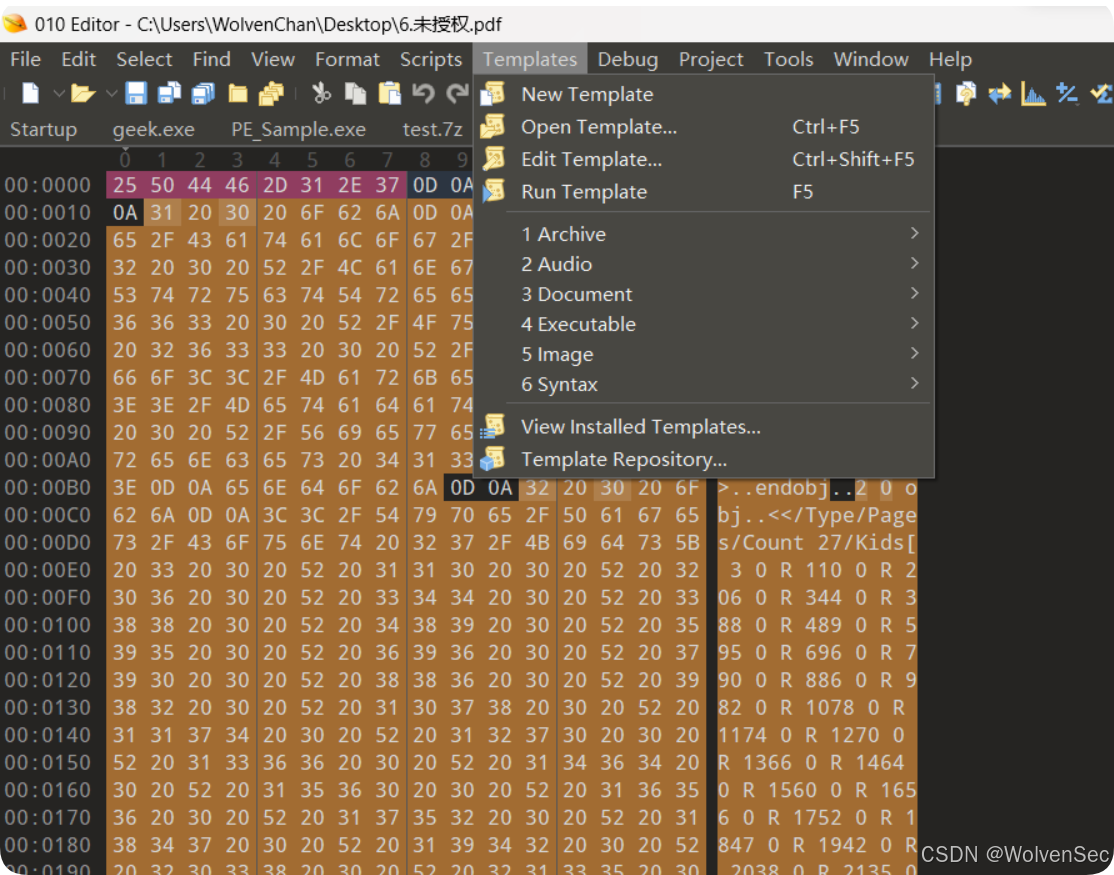Open the Debug menu
The width and height of the screenshot is (1114, 875).
627,59
